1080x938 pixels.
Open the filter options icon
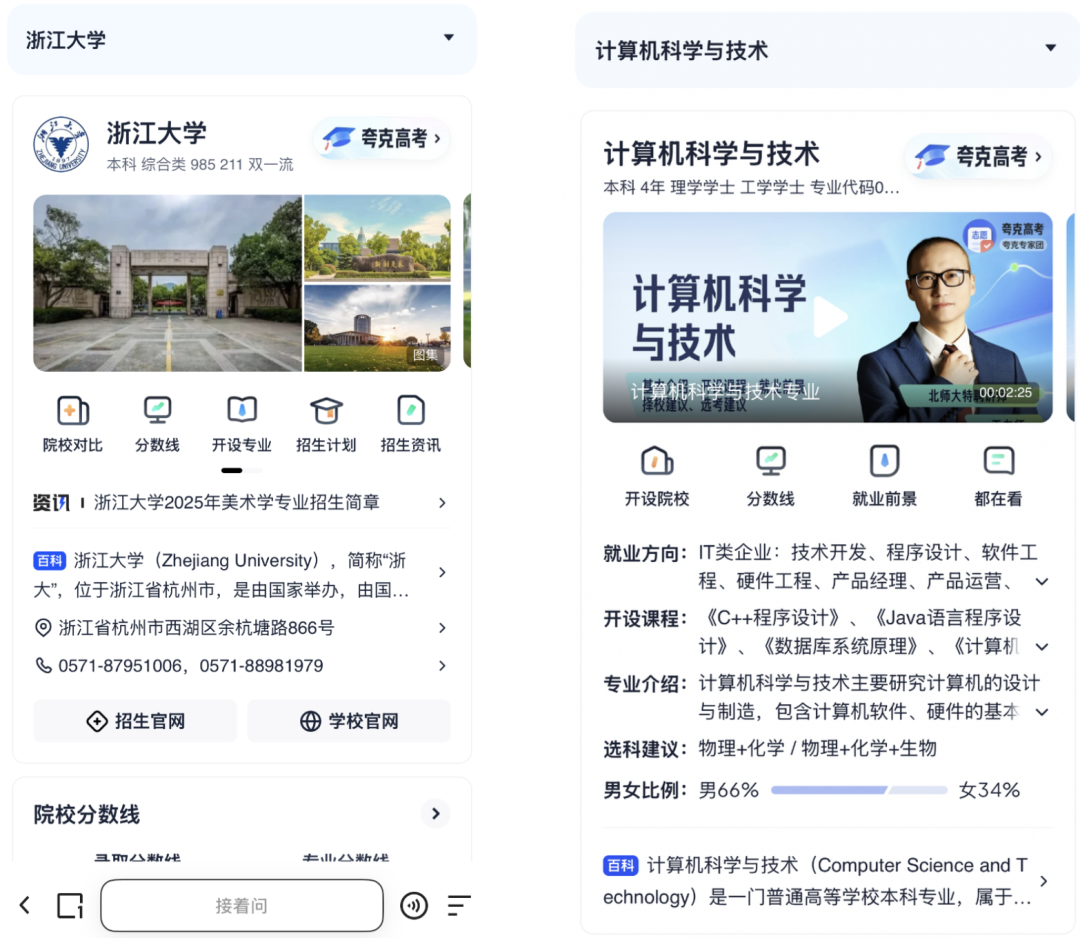click(x=458, y=905)
